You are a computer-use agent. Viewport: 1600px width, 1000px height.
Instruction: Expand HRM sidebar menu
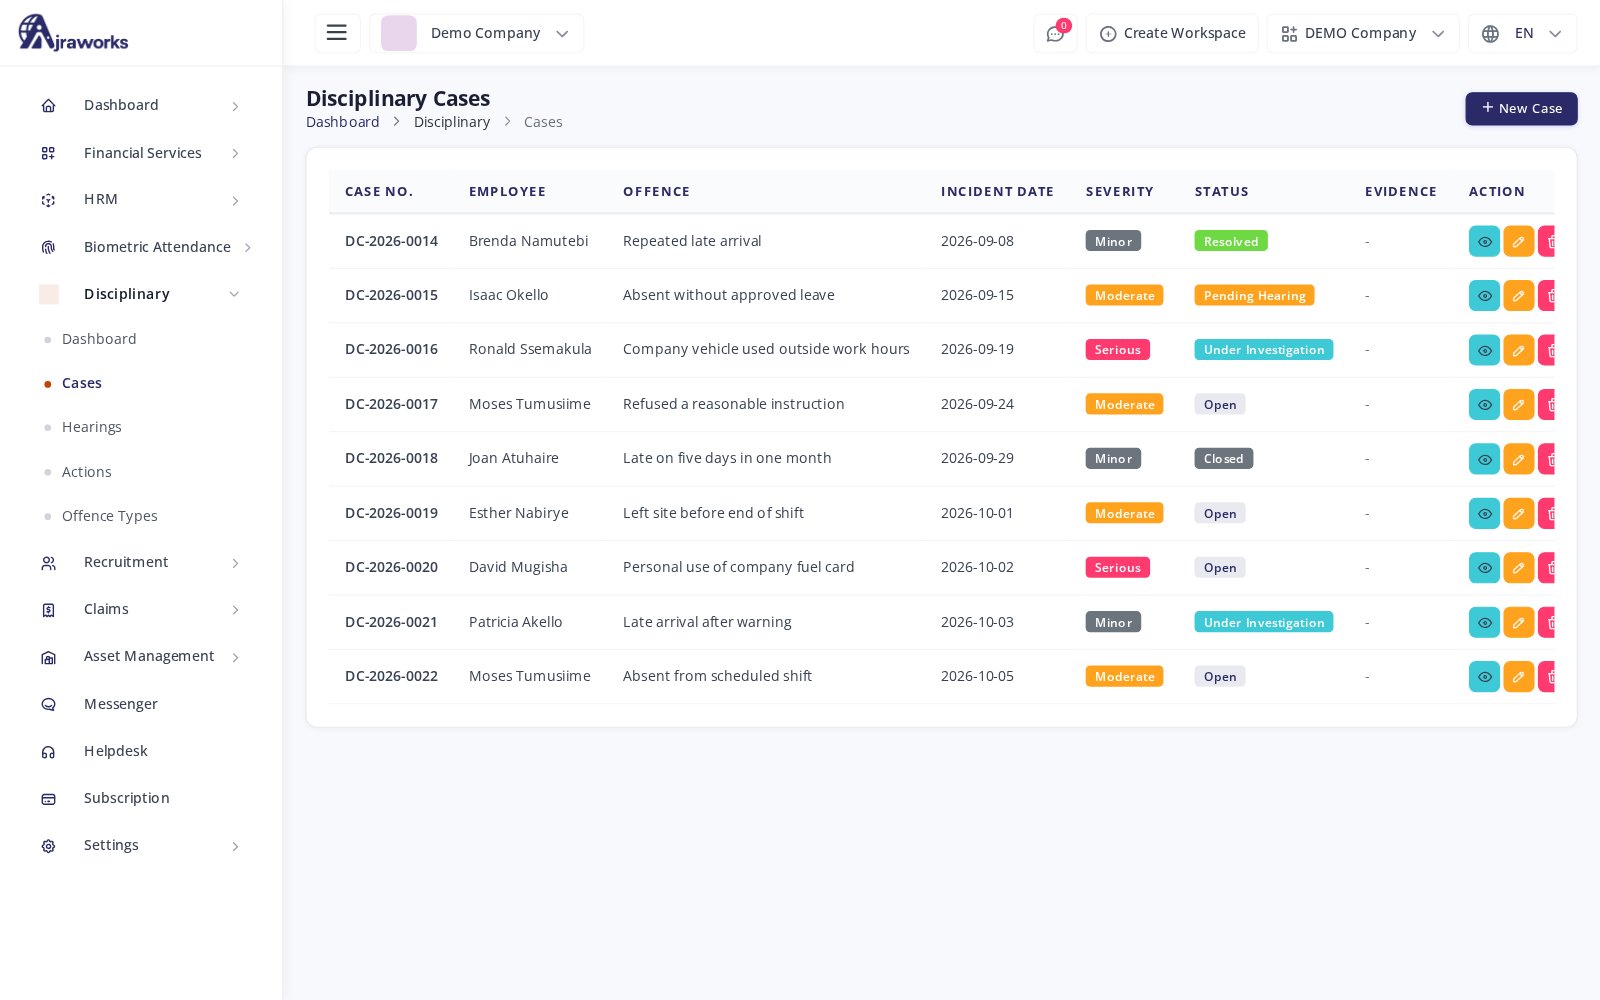click(x=141, y=200)
